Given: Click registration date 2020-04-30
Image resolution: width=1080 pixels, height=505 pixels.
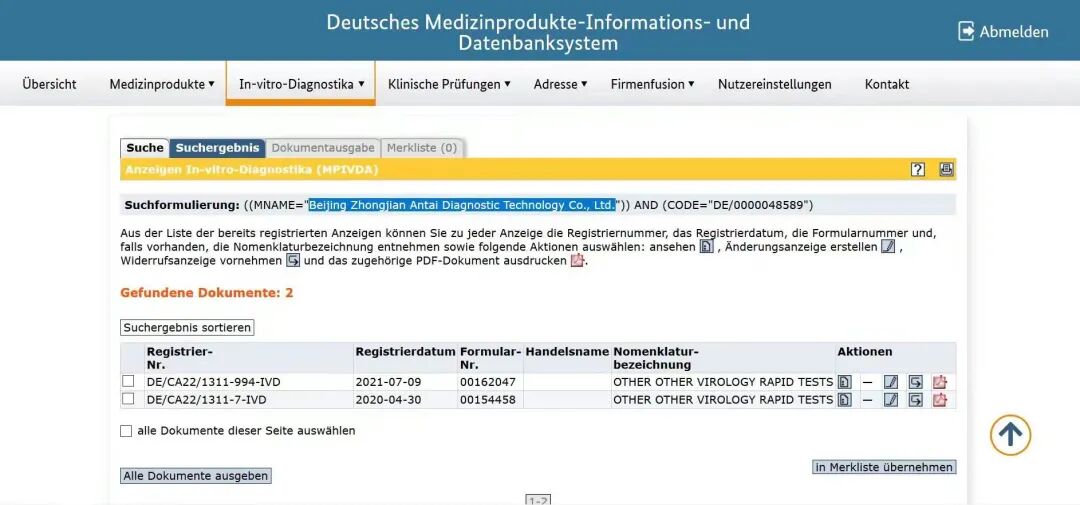Looking at the screenshot, I should [x=388, y=400].
